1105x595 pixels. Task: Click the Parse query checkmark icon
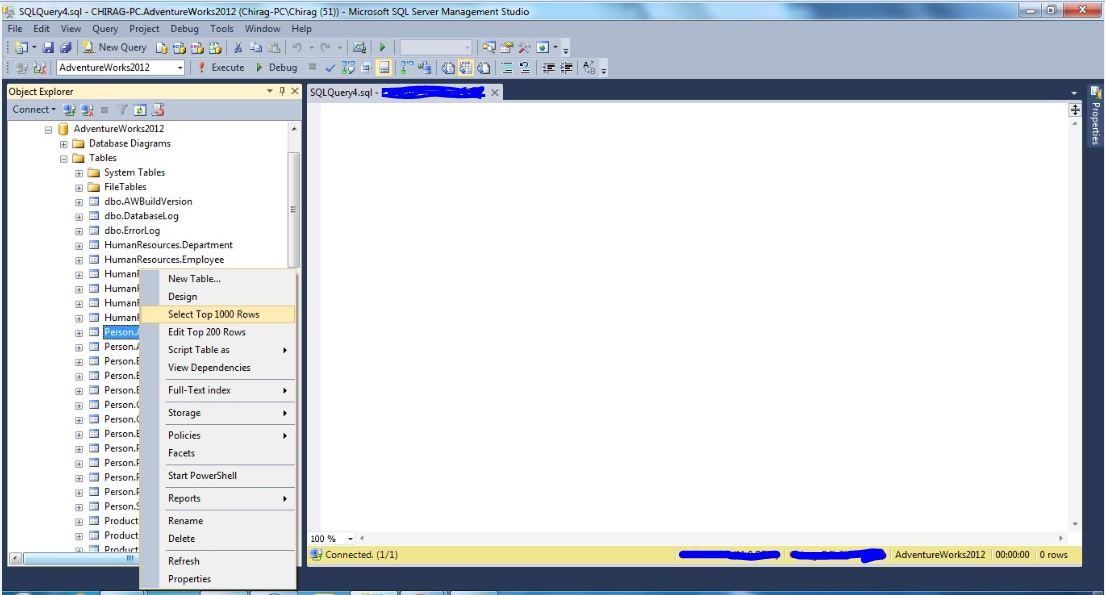coord(329,68)
